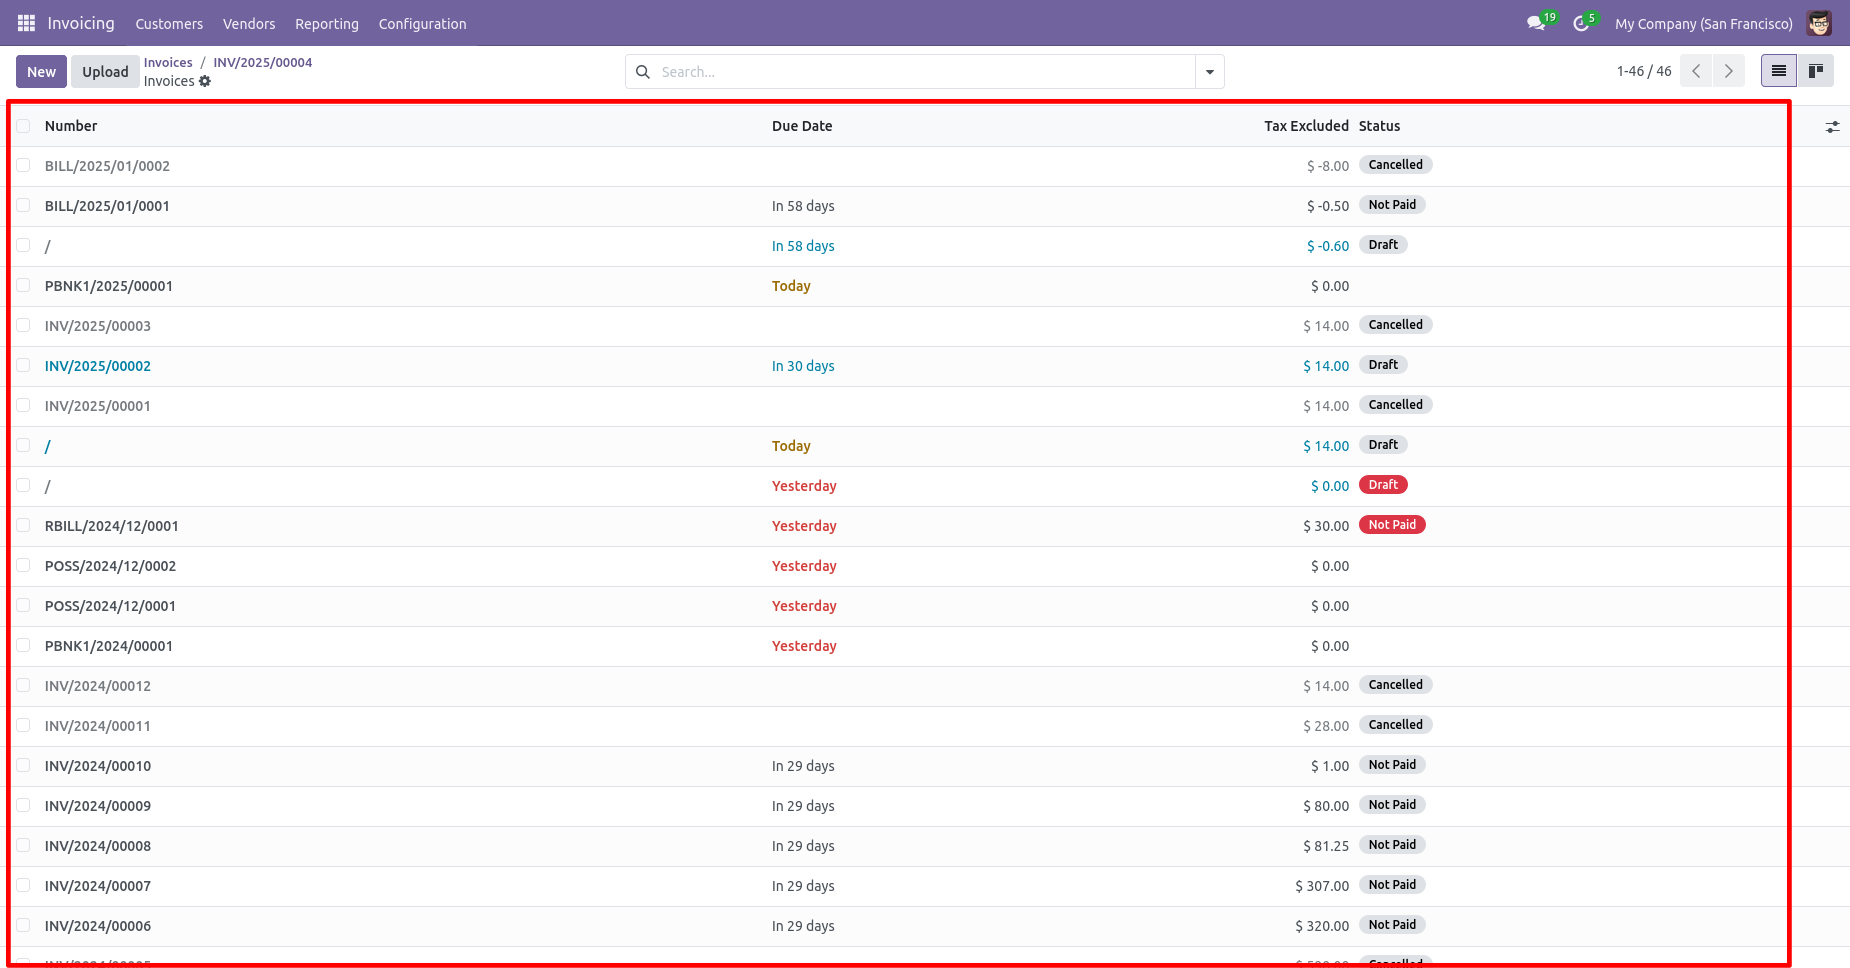Open optional columns adjust icon

[1832, 127]
